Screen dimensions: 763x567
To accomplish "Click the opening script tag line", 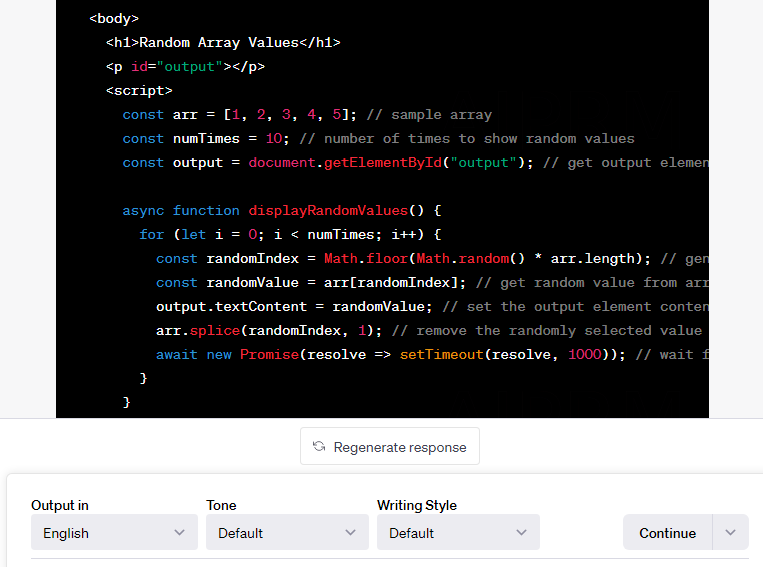I will coord(139,91).
